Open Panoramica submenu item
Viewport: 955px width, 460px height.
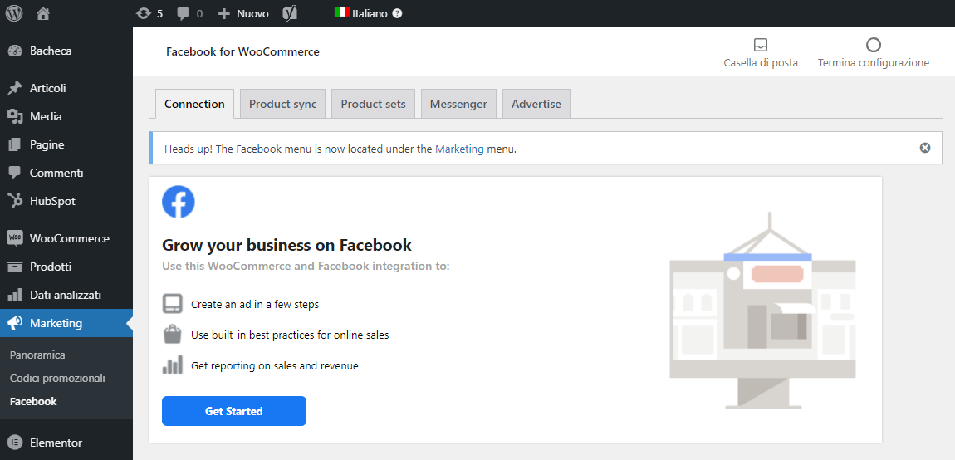(37, 355)
